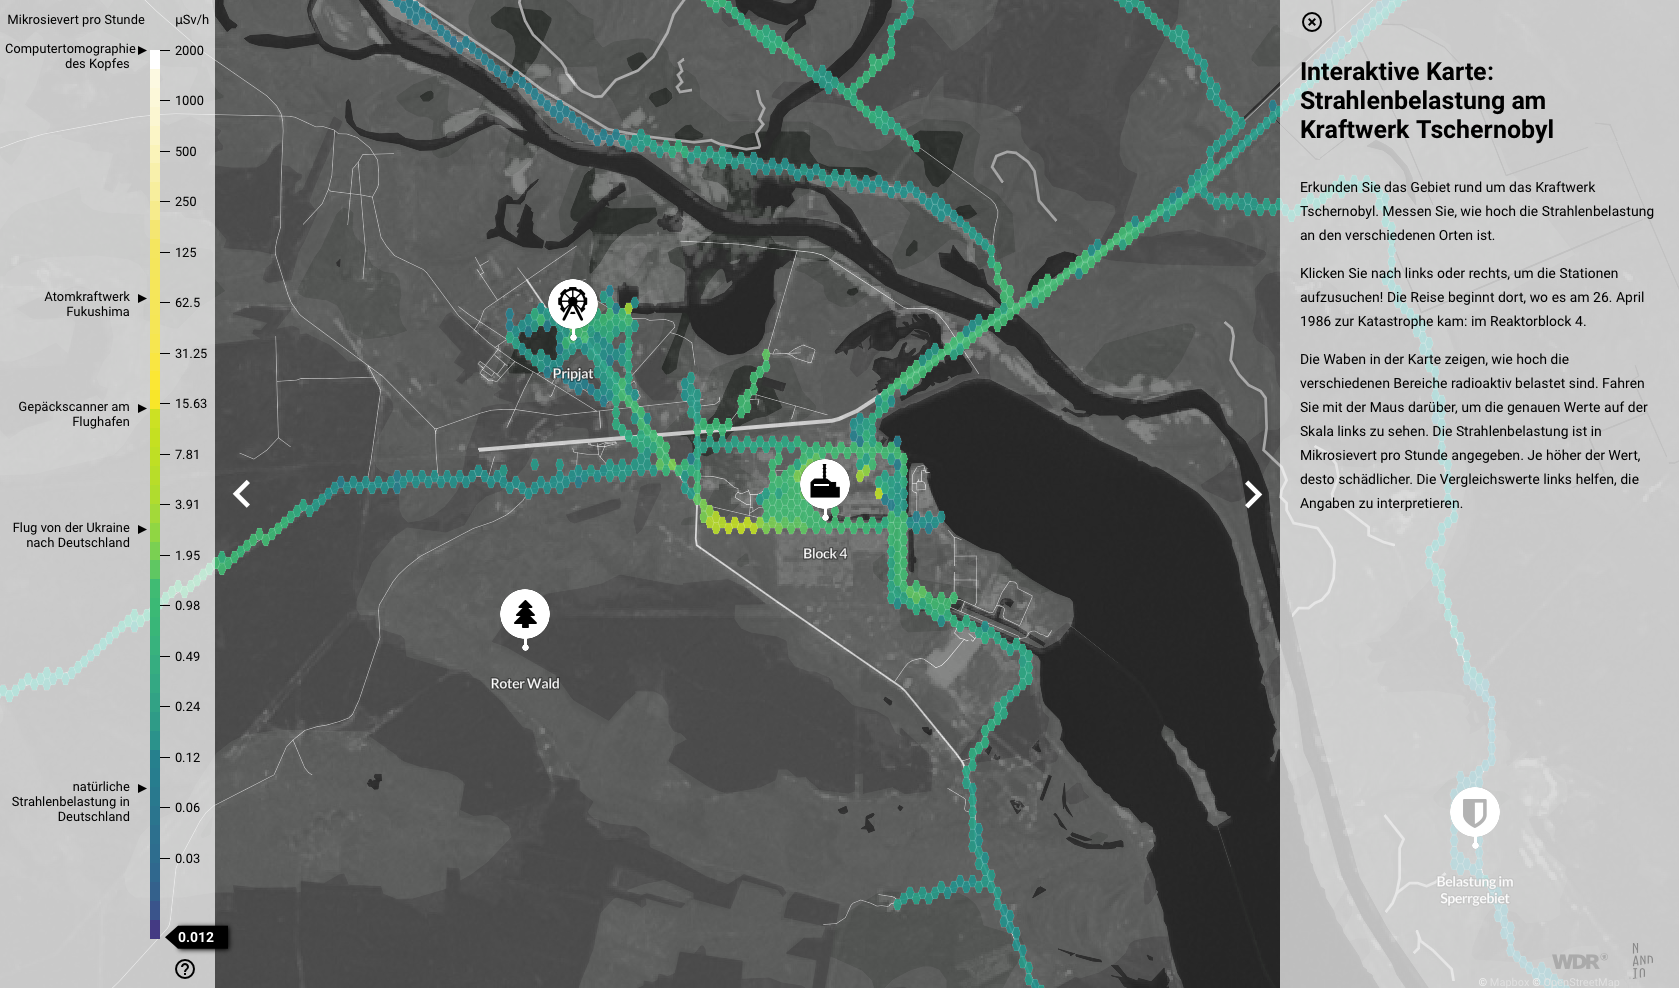Click the Gepäckscanner am Flughafen comparison label
The width and height of the screenshot is (1679, 988).
click(74, 414)
